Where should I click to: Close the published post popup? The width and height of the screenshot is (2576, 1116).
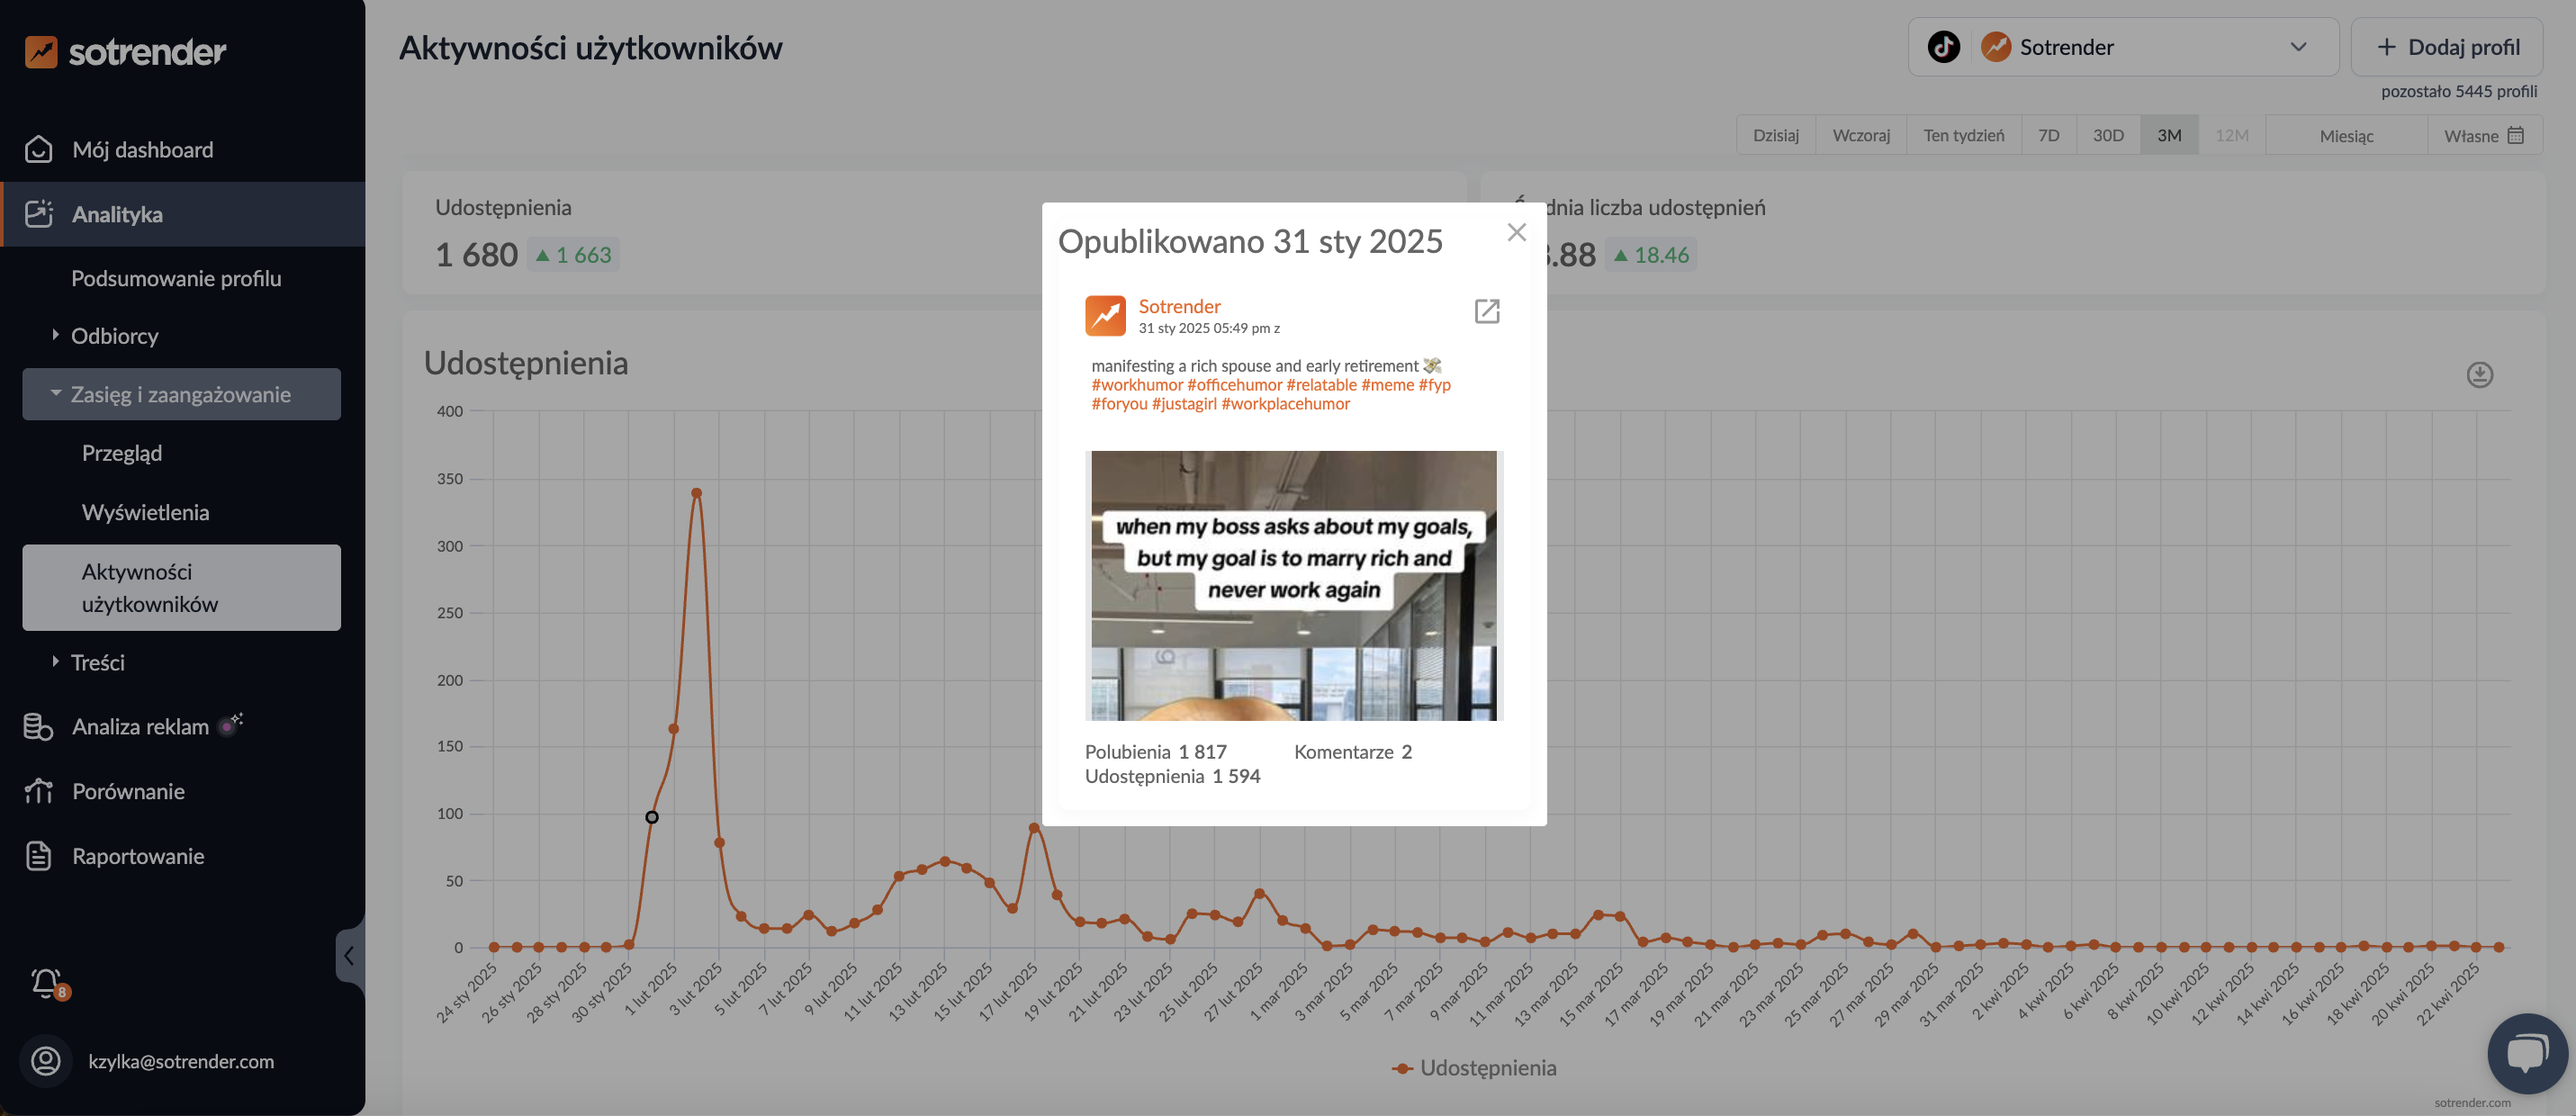coord(1516,232)
